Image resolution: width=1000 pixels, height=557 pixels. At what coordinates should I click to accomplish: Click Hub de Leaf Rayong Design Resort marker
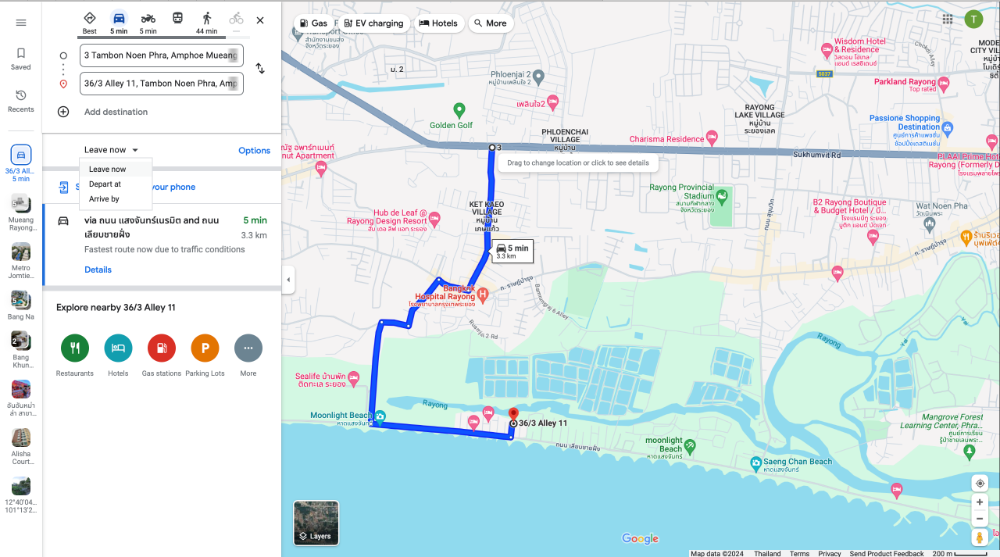click(x=434, y=219)
